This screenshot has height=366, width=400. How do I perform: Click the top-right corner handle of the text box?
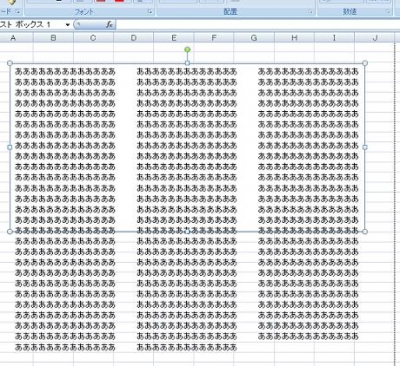point(365,63)
